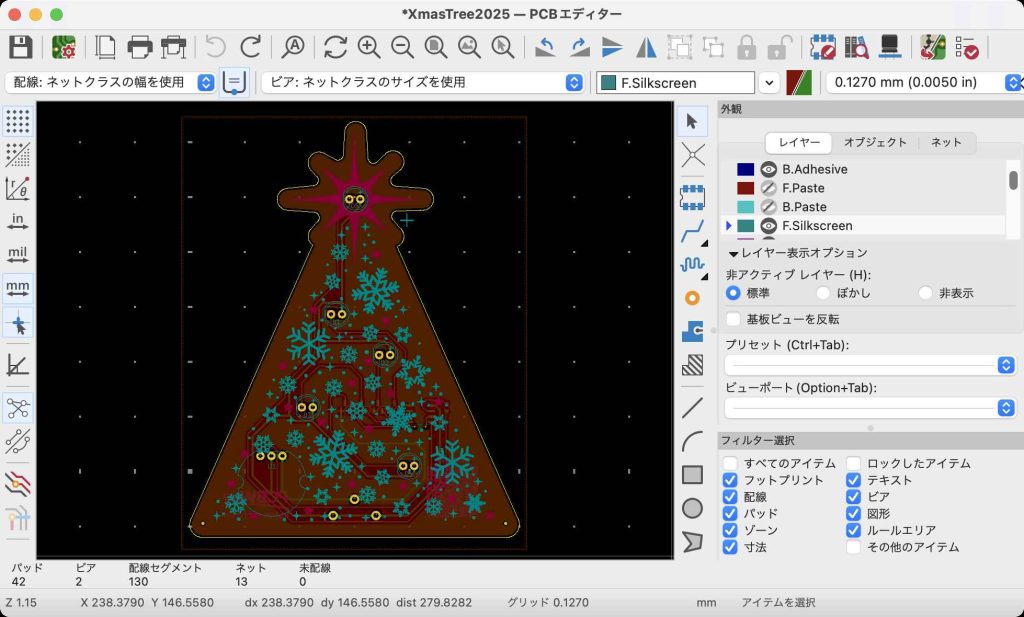Collapse the レイヤー表示オプション section
1024x617 pixels.
733,254
